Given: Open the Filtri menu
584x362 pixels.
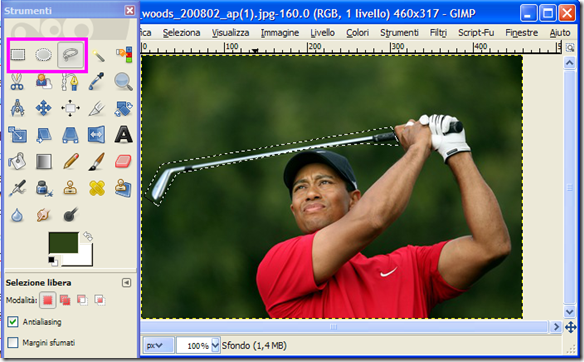Looking at the screenshot, I should pos(438,33).
